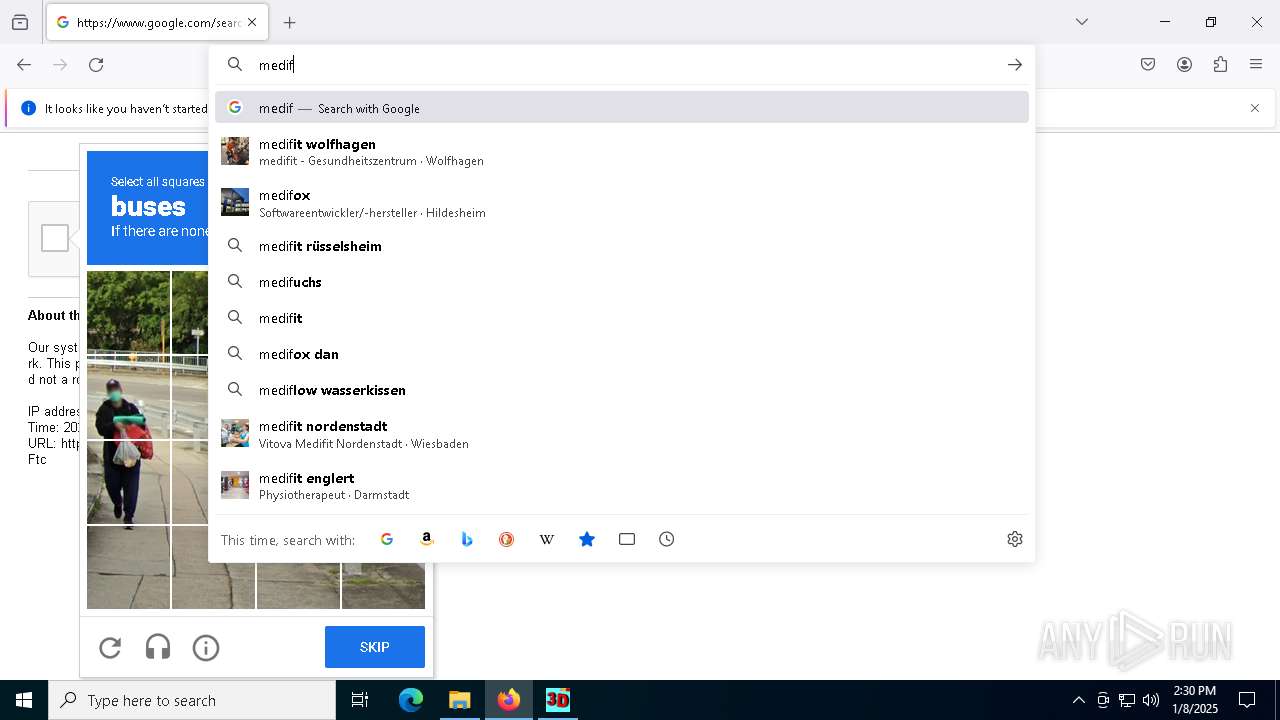
Task: Open the Extensions puzzle icon
Action: 1220,65
